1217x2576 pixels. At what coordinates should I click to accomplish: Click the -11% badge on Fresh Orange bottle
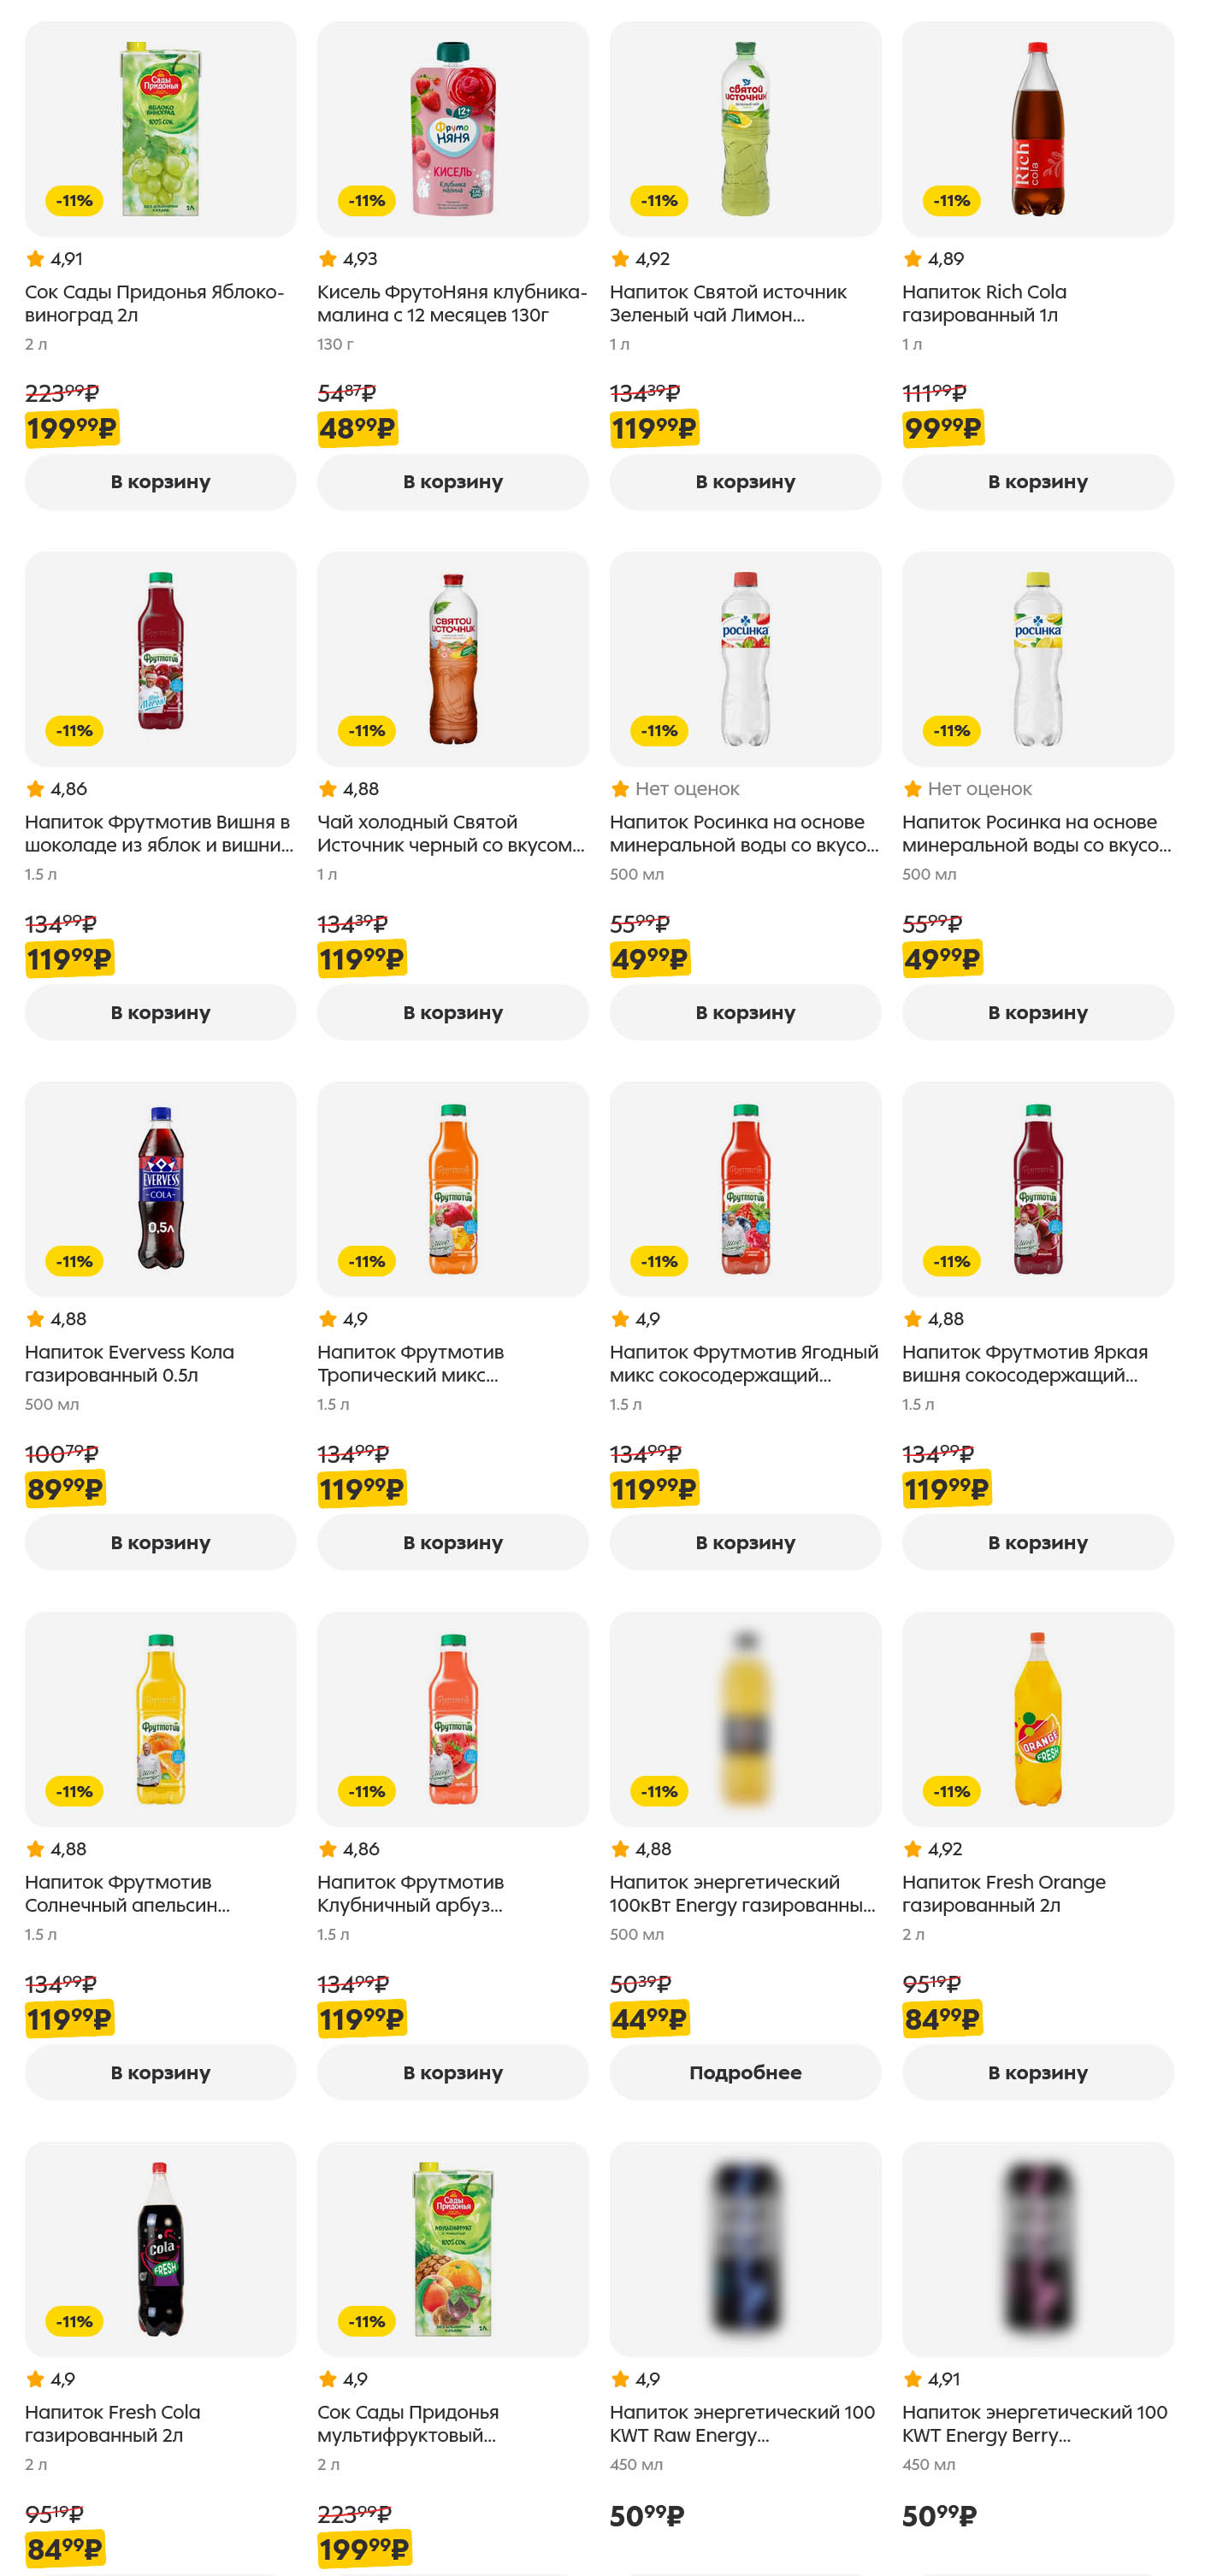[951, 1791]
